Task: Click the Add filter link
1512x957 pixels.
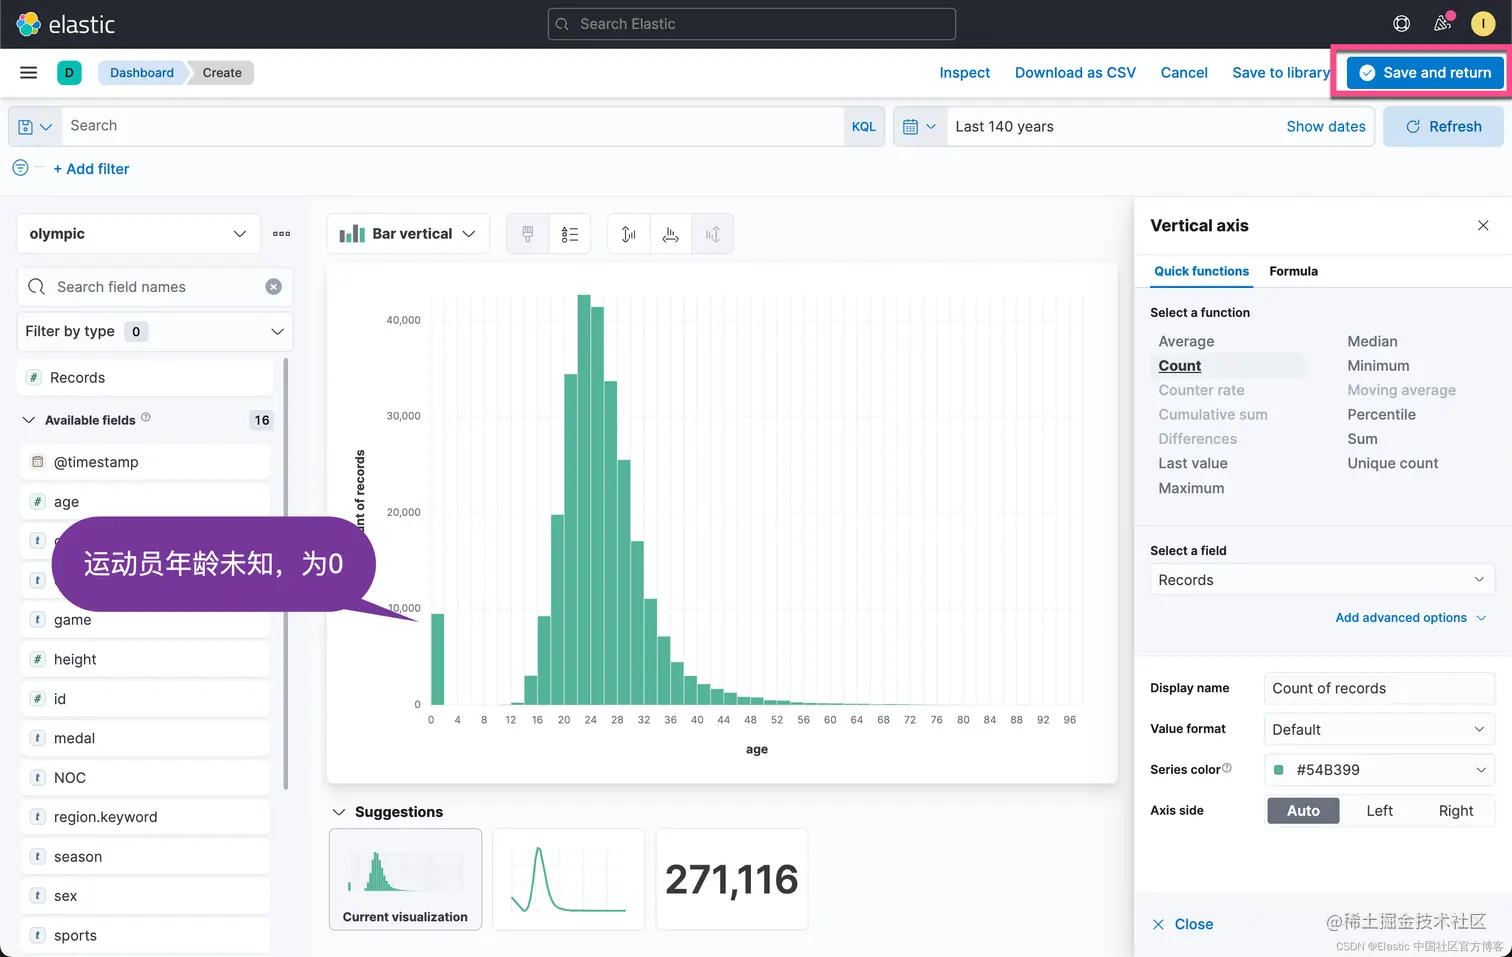Action: [x=91, y=169]
